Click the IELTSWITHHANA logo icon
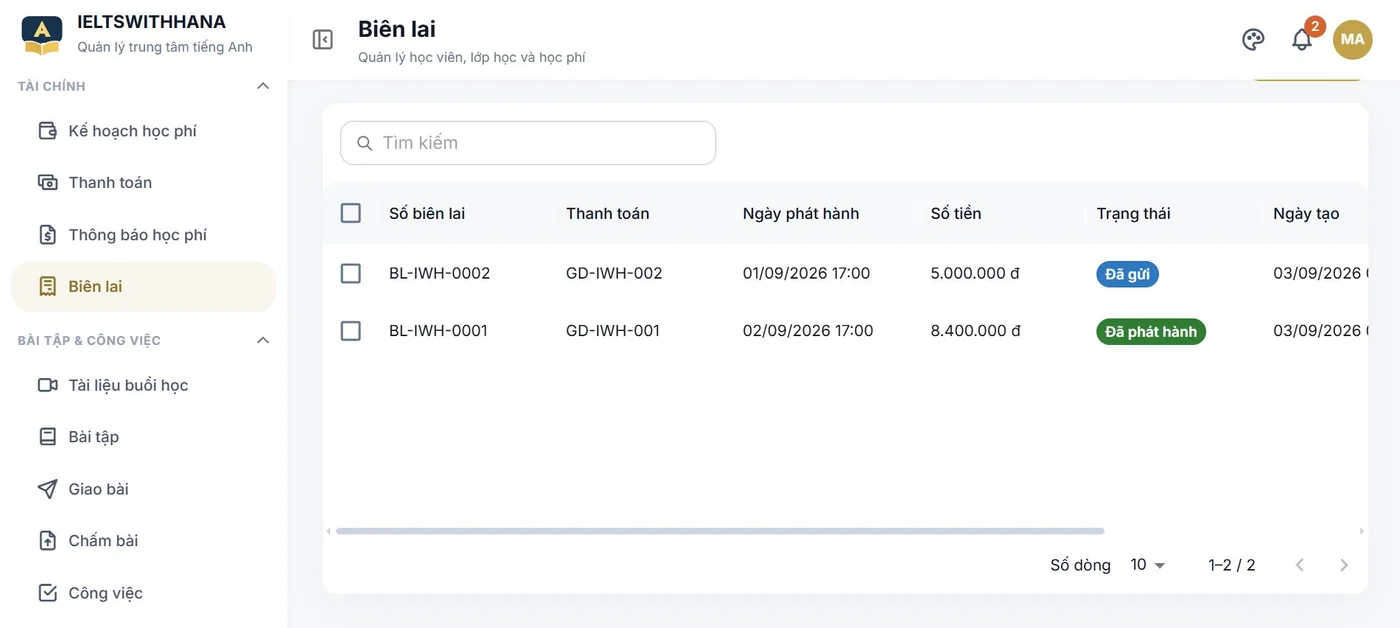Image resolution: width=1400 pixels, height=628 pixels. 42,35
